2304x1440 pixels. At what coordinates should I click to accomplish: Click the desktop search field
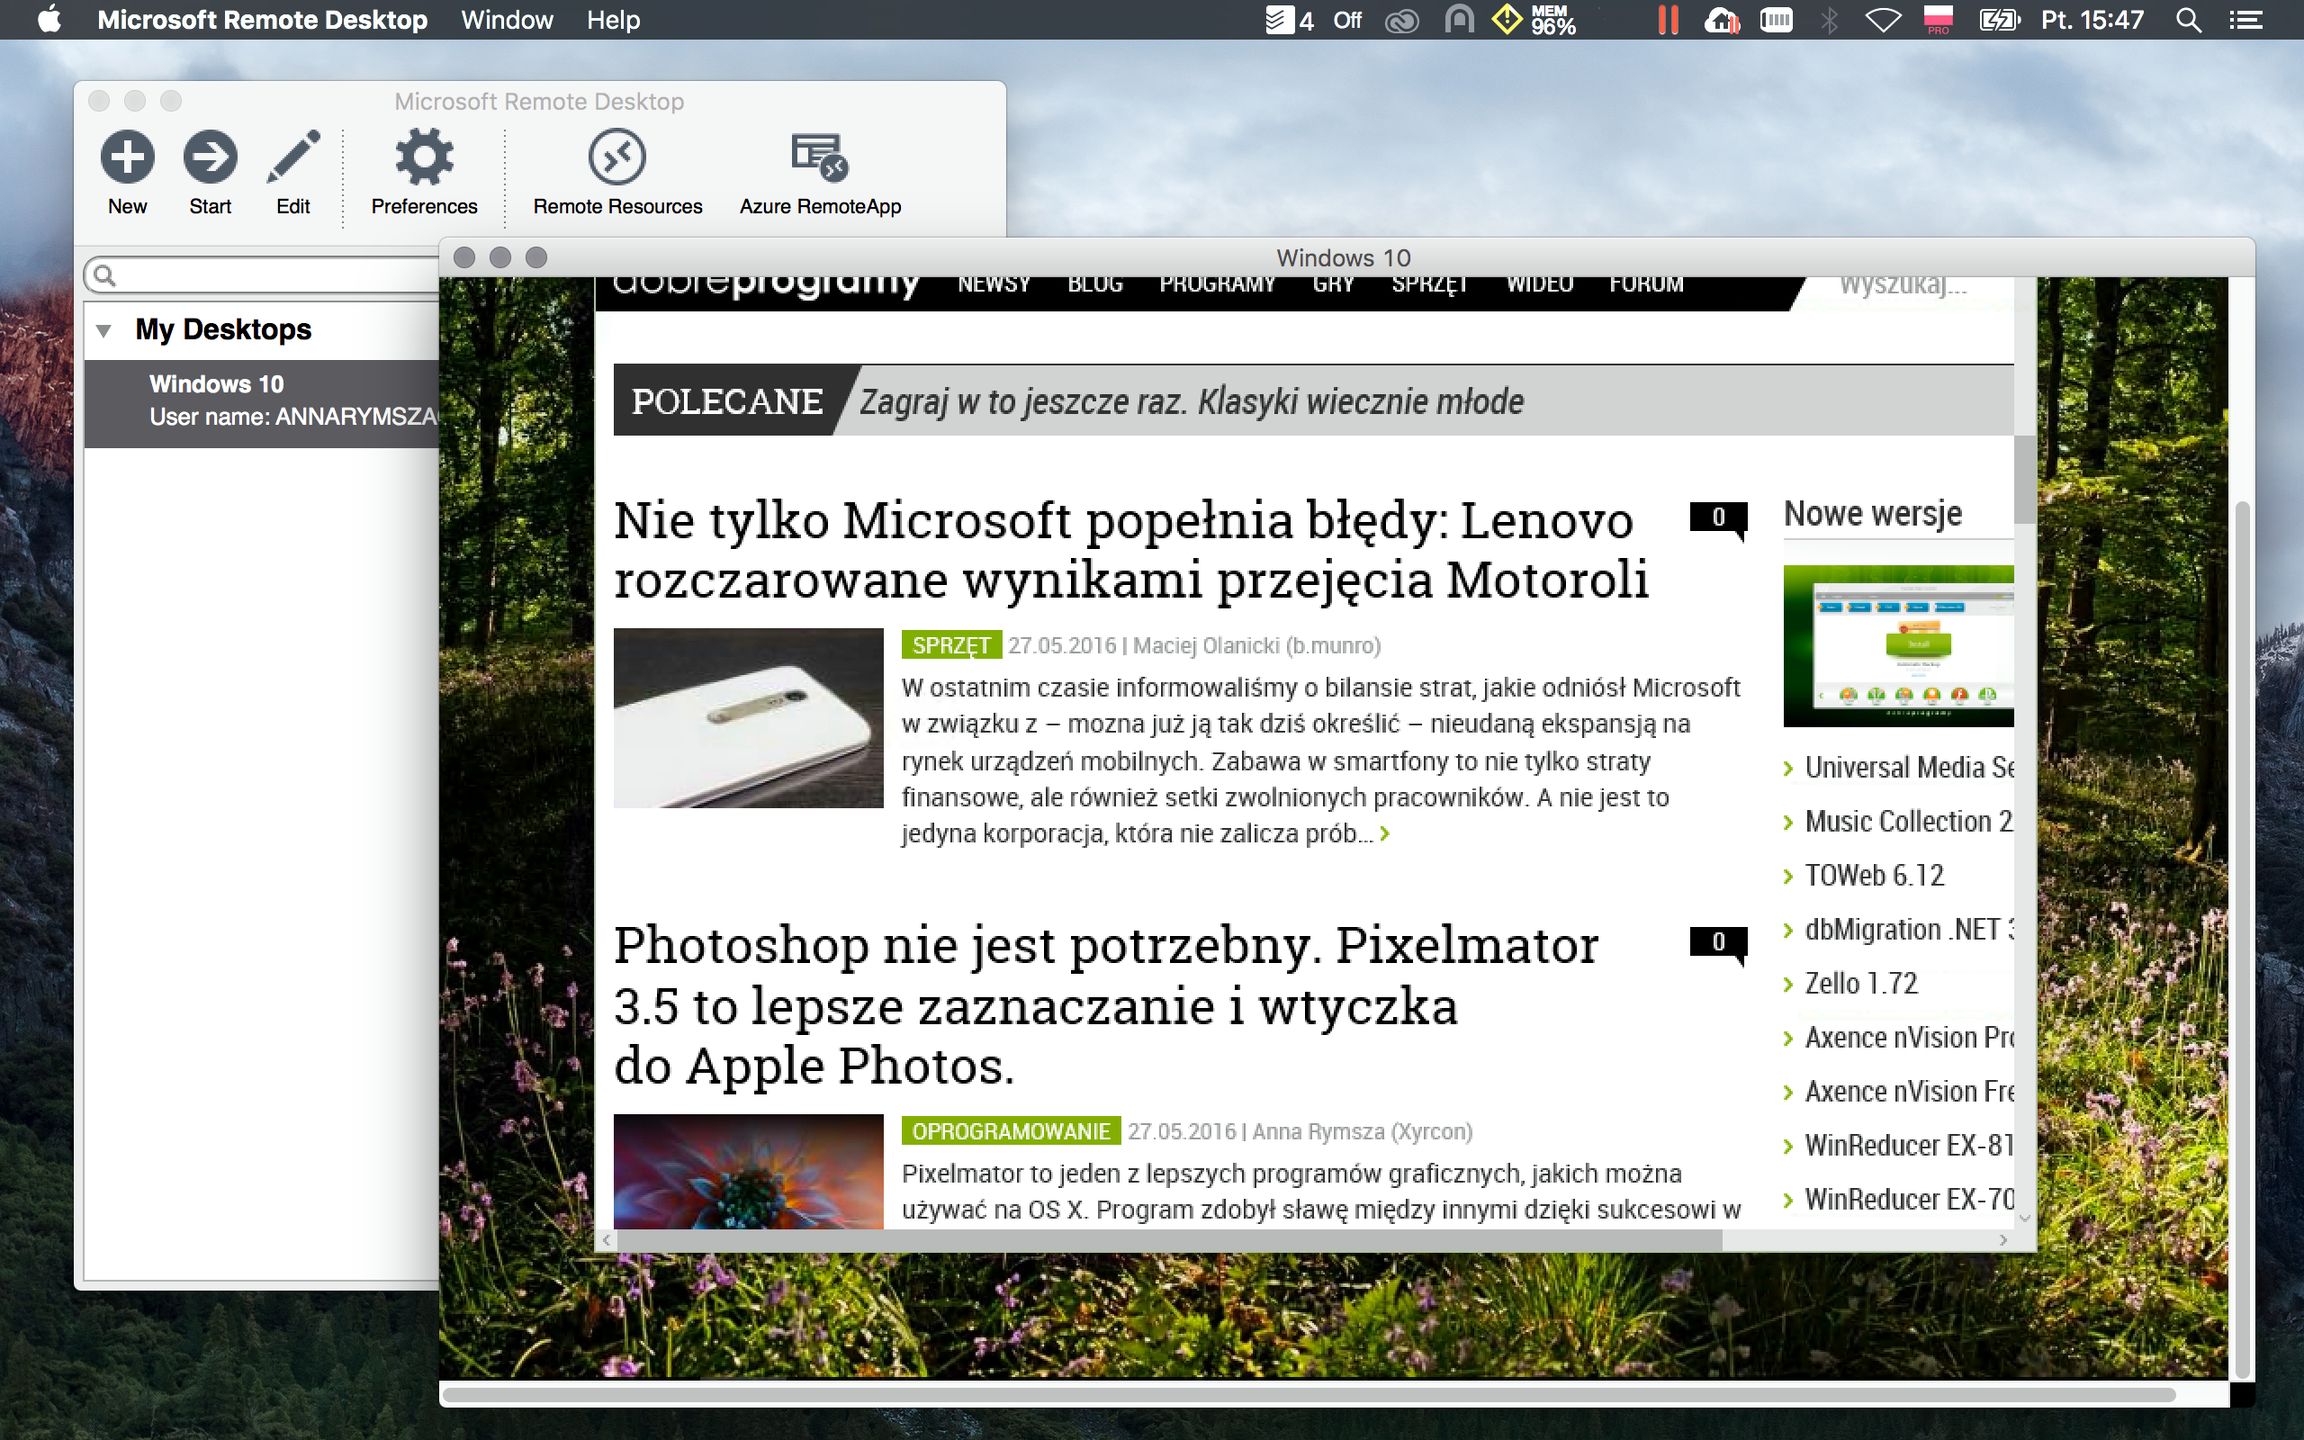(262, 274)
